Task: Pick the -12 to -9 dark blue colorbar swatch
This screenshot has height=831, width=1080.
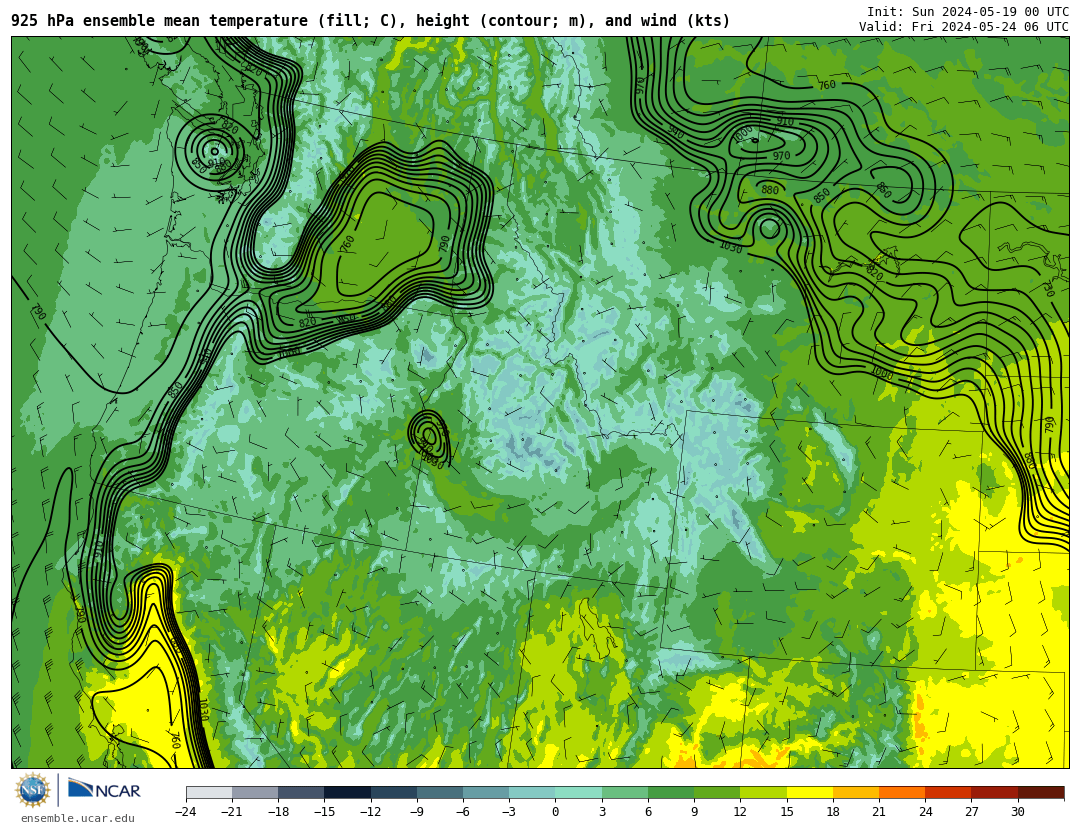Action: point(393,792)
